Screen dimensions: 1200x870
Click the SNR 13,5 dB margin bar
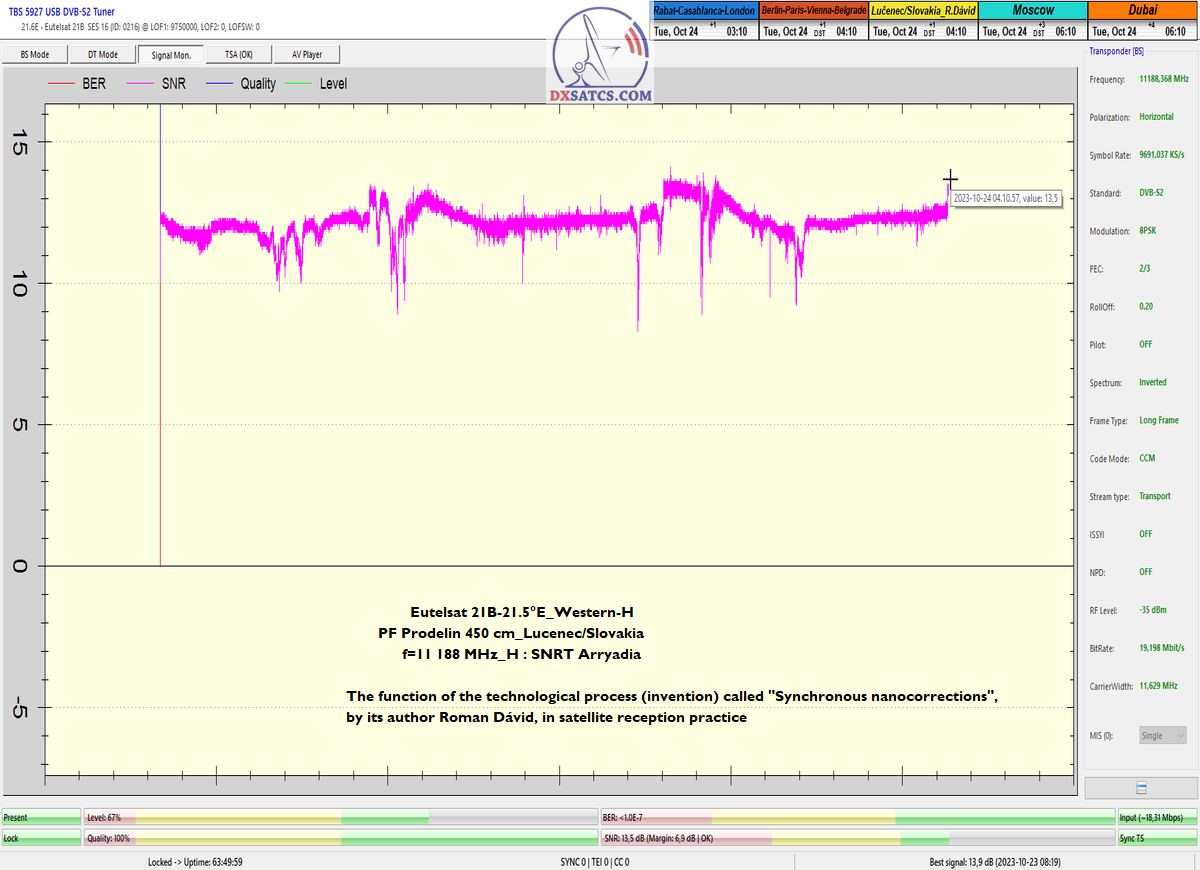point(857,838)
